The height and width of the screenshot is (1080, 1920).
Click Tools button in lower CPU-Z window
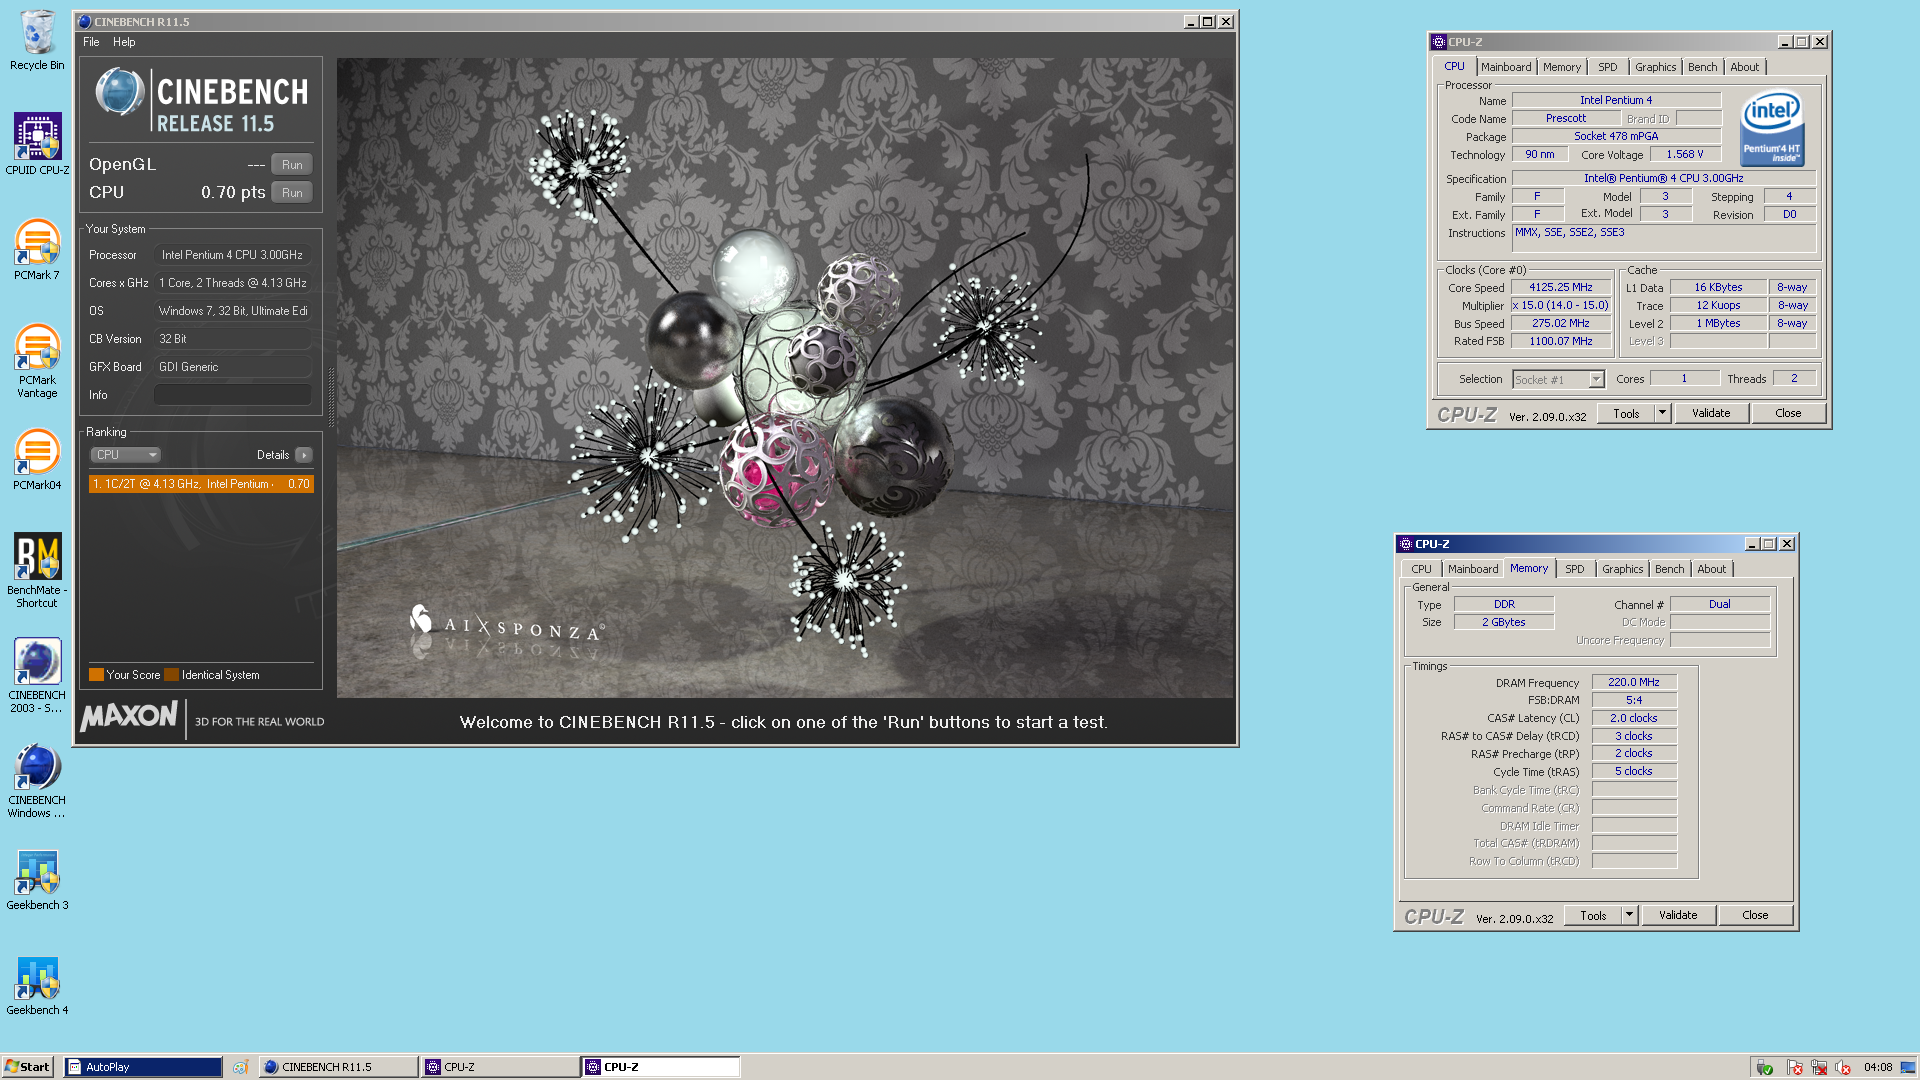1593,915
